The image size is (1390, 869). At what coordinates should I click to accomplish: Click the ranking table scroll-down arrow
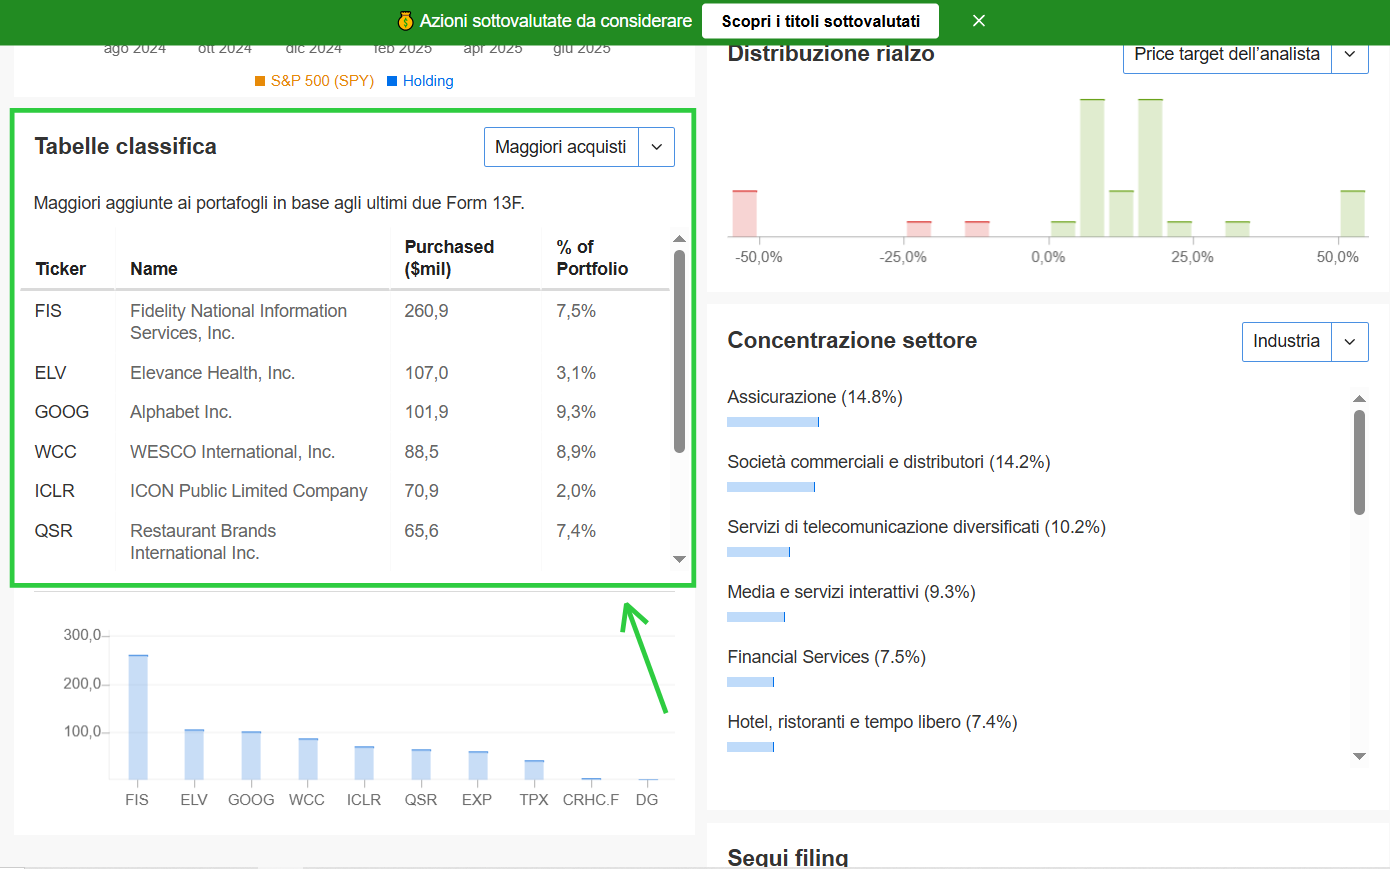click(x=679, y=559)
